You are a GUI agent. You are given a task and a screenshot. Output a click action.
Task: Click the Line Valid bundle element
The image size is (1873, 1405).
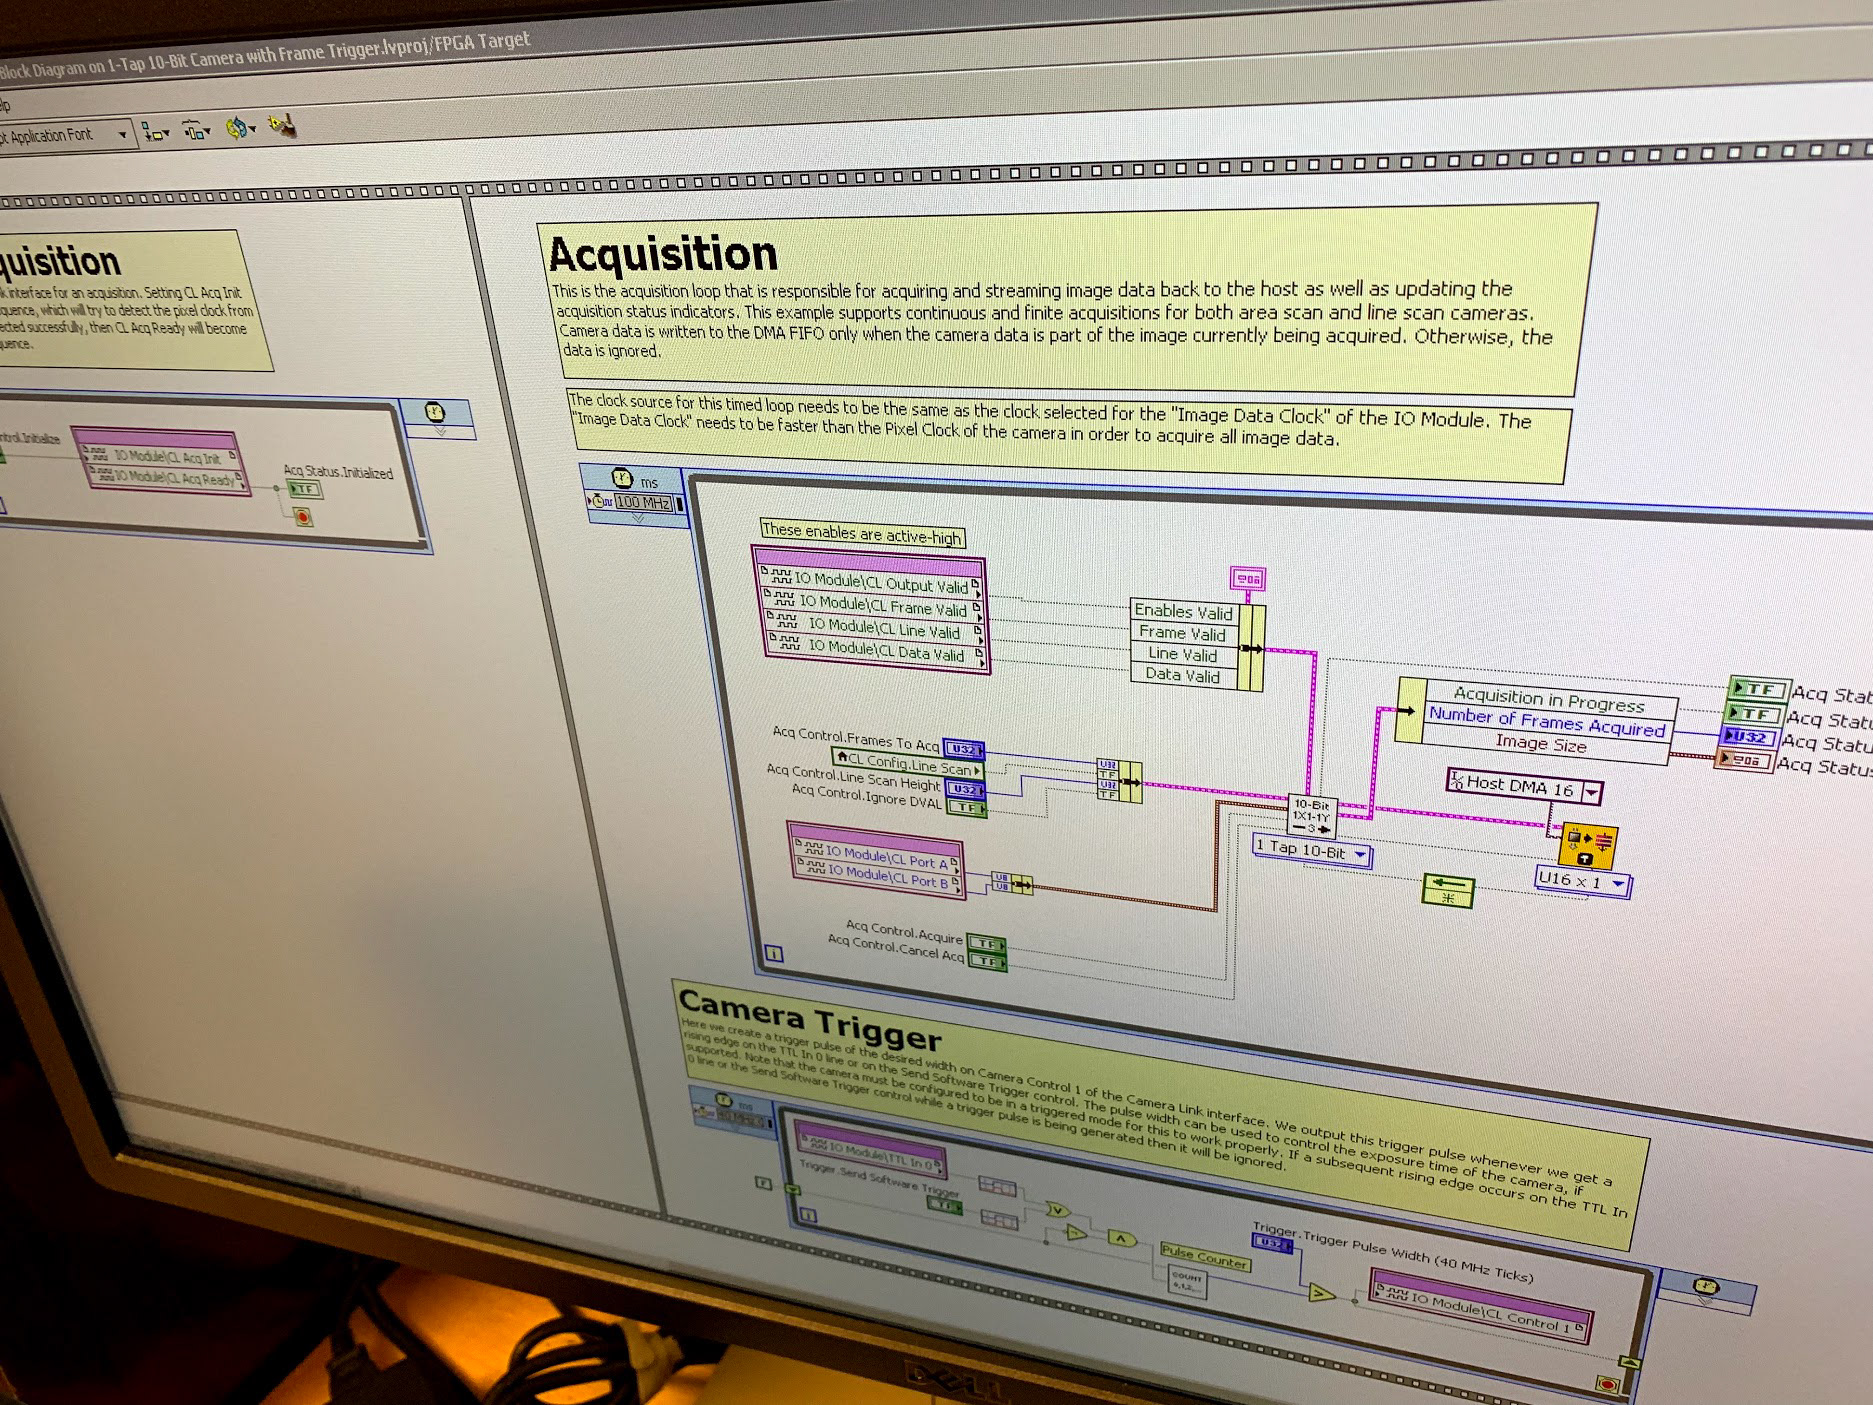(x=1184, y=654)
